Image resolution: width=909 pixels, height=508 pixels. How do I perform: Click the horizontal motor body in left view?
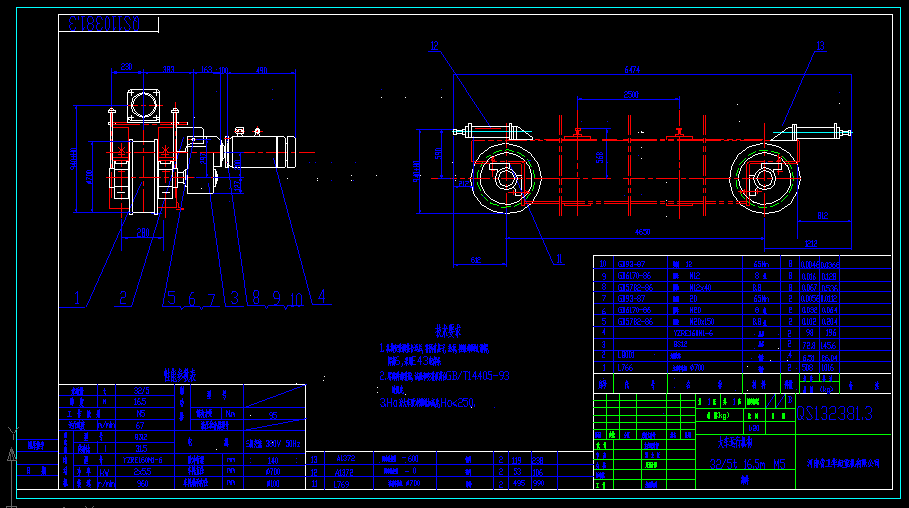point(262,153)
